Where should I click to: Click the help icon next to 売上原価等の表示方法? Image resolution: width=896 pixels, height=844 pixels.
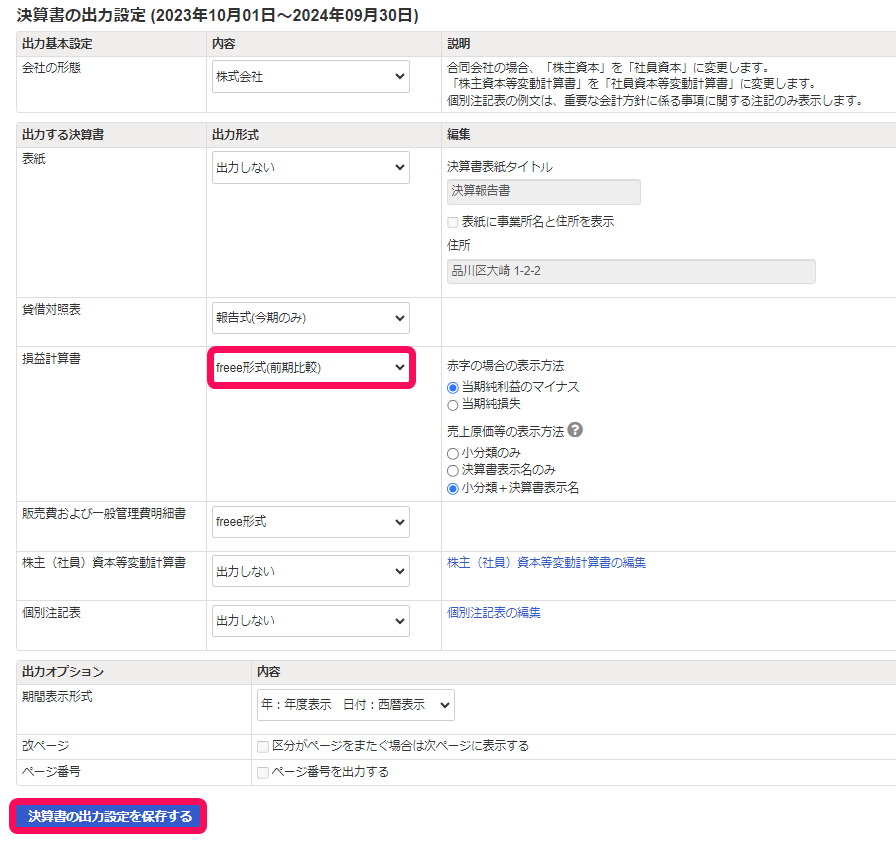(575, 430)
